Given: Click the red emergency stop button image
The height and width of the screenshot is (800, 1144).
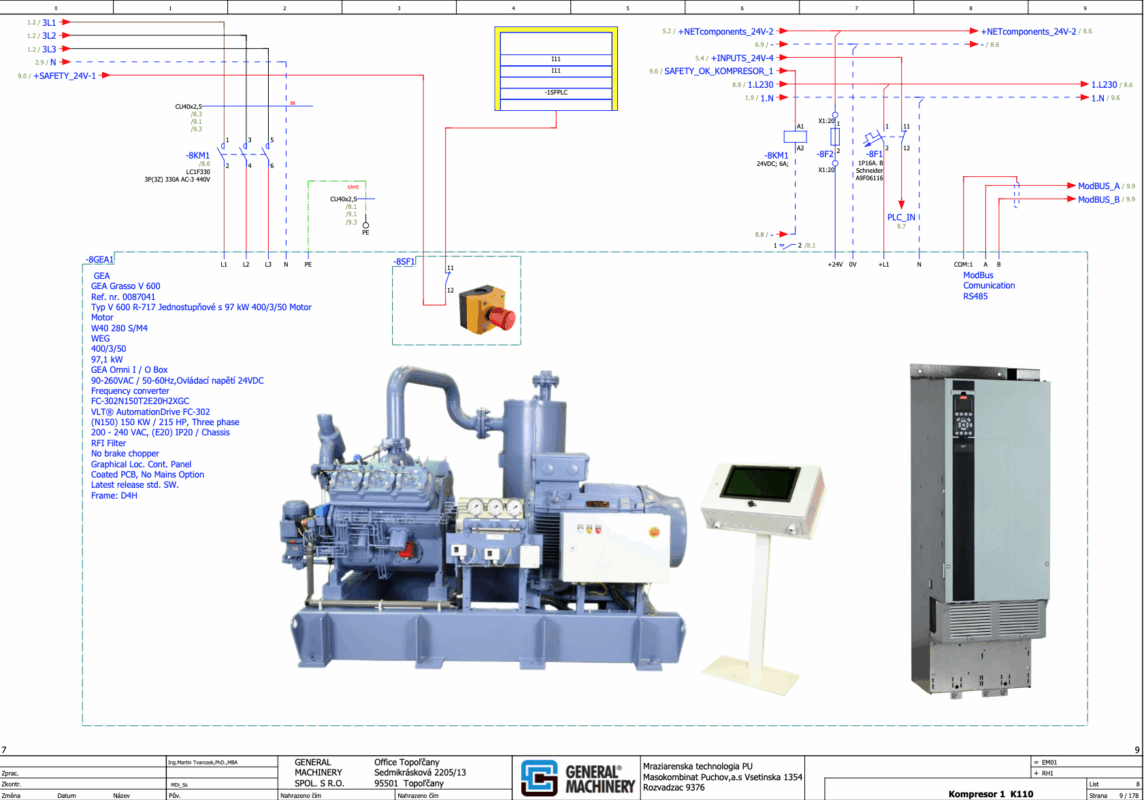Looking at the screenshot, I should tap(487, 311).
